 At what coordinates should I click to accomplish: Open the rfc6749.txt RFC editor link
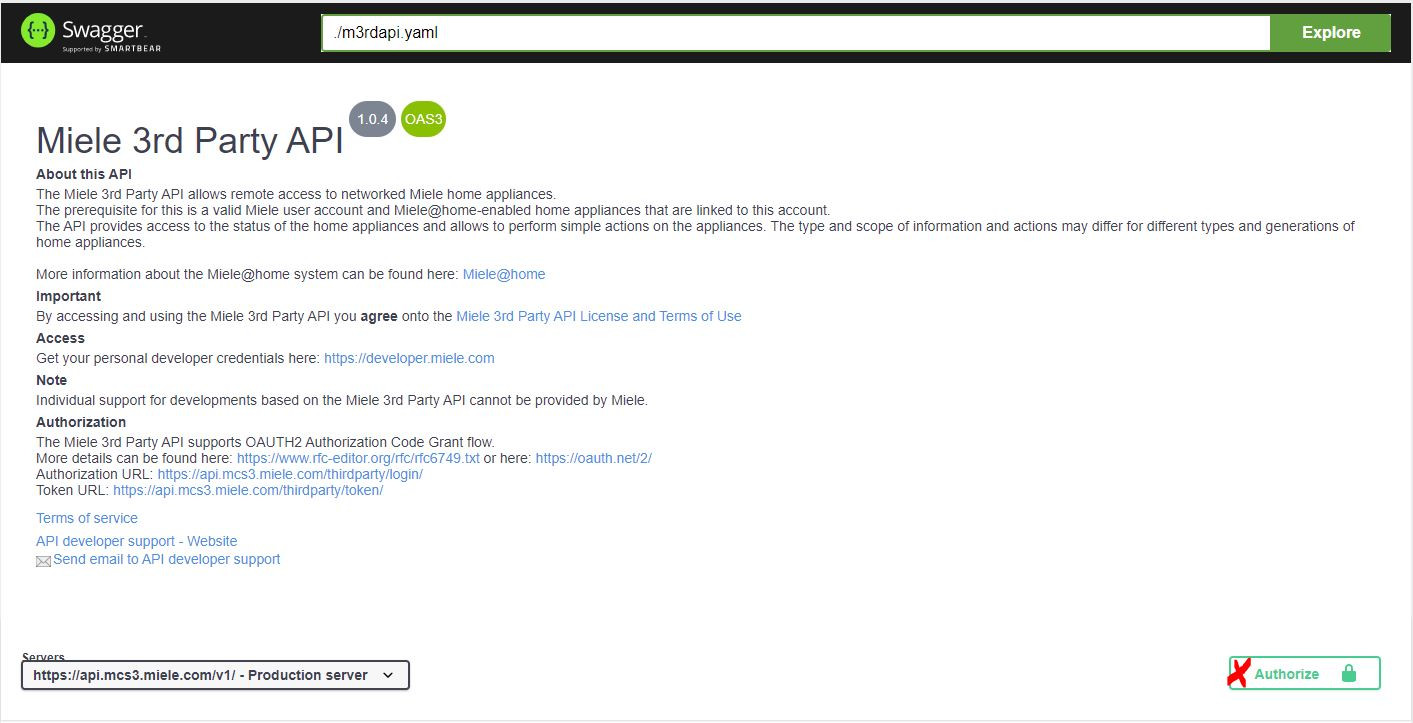pos(358,458)
